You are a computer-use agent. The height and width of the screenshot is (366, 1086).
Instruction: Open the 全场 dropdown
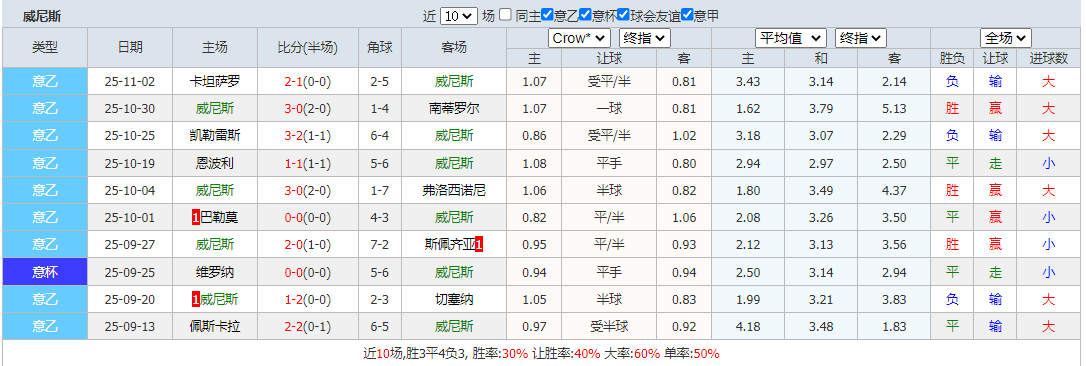click(x=1005, y=38)
